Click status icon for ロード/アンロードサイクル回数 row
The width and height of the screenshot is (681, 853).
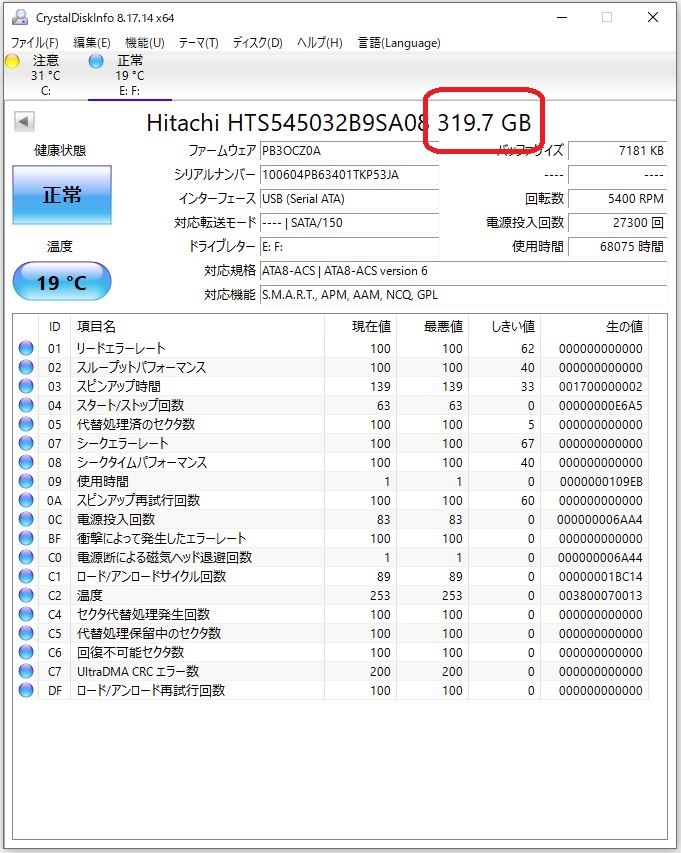pos(26,576)
